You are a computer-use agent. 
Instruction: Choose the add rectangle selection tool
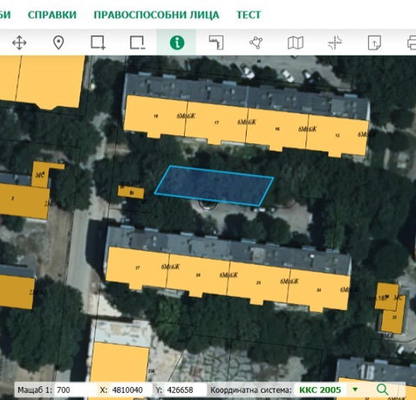(98, 43)
